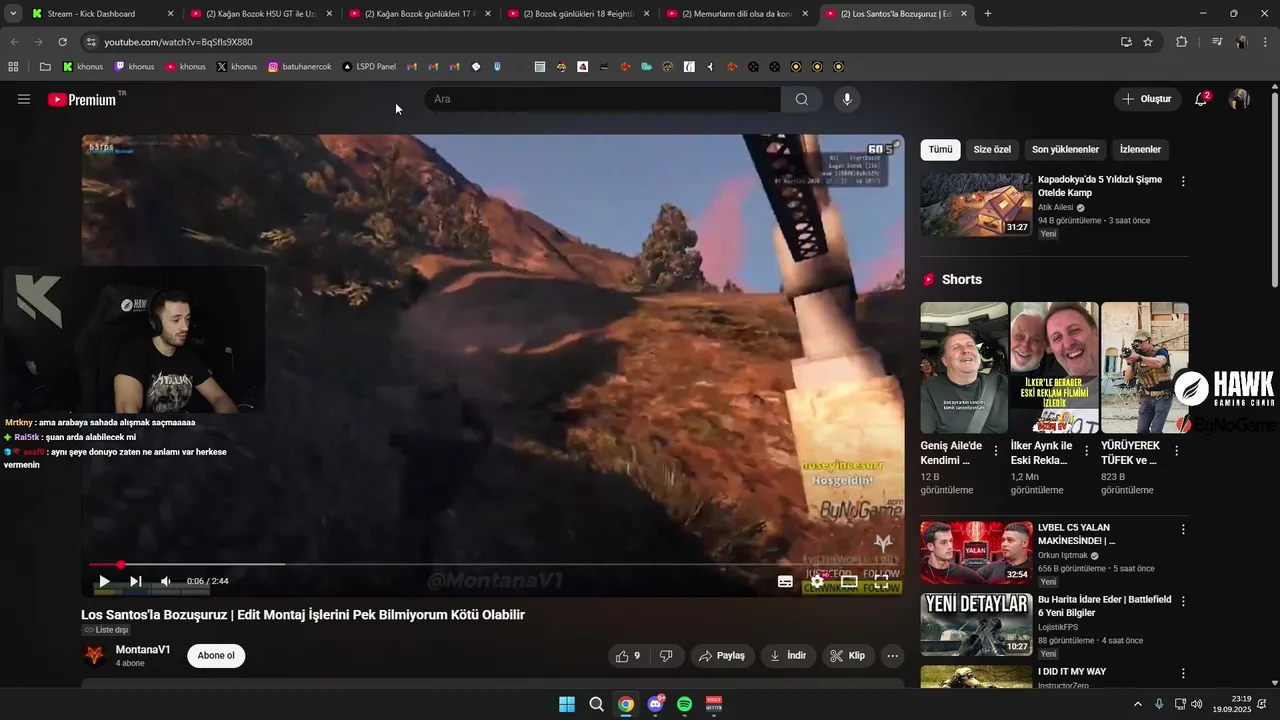Seek on the video progress bar
Screen dimensions: 1280x720
tap(493, 565)
